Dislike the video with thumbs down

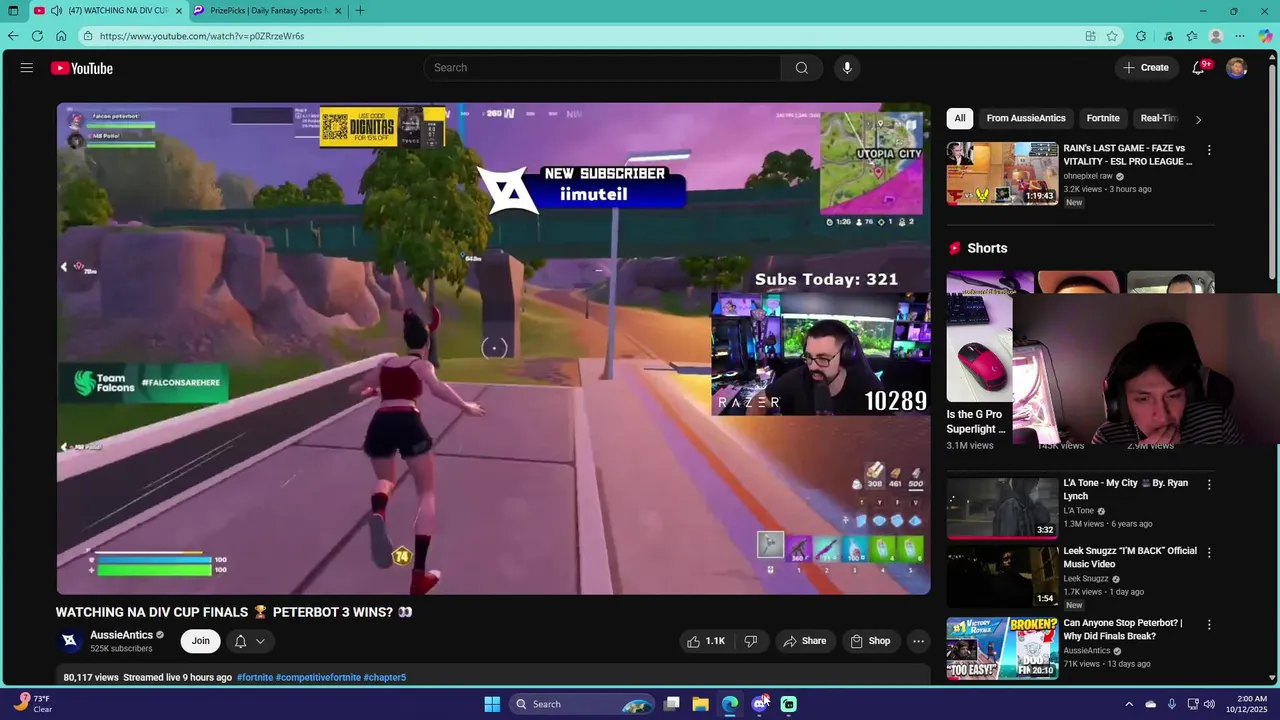(751, 641)
